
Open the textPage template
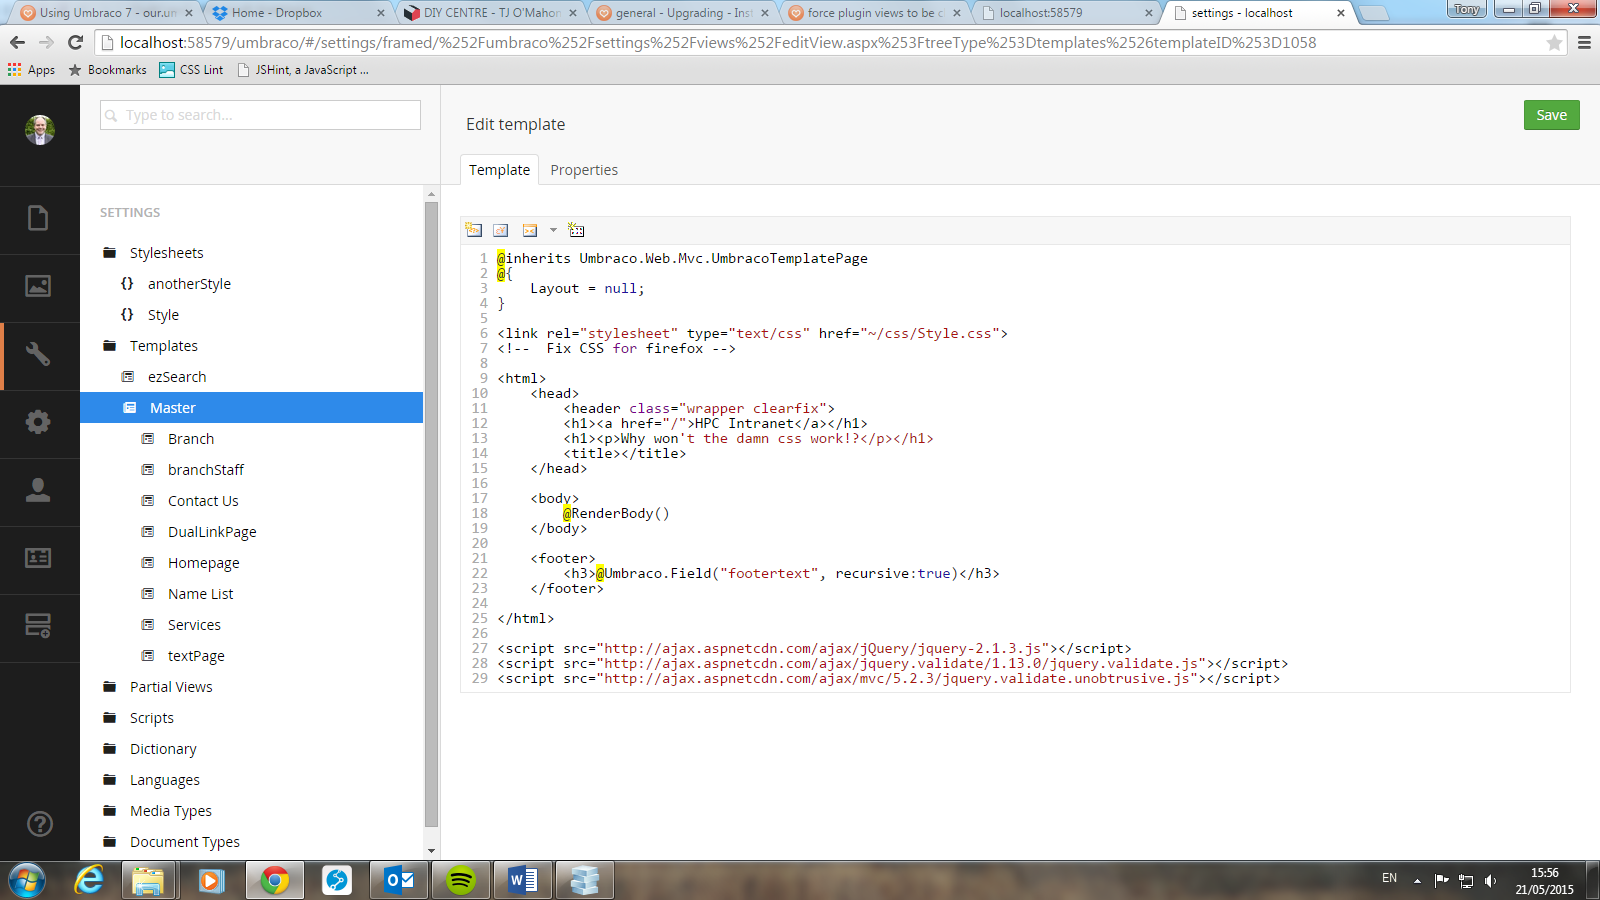tap(196, 656)
